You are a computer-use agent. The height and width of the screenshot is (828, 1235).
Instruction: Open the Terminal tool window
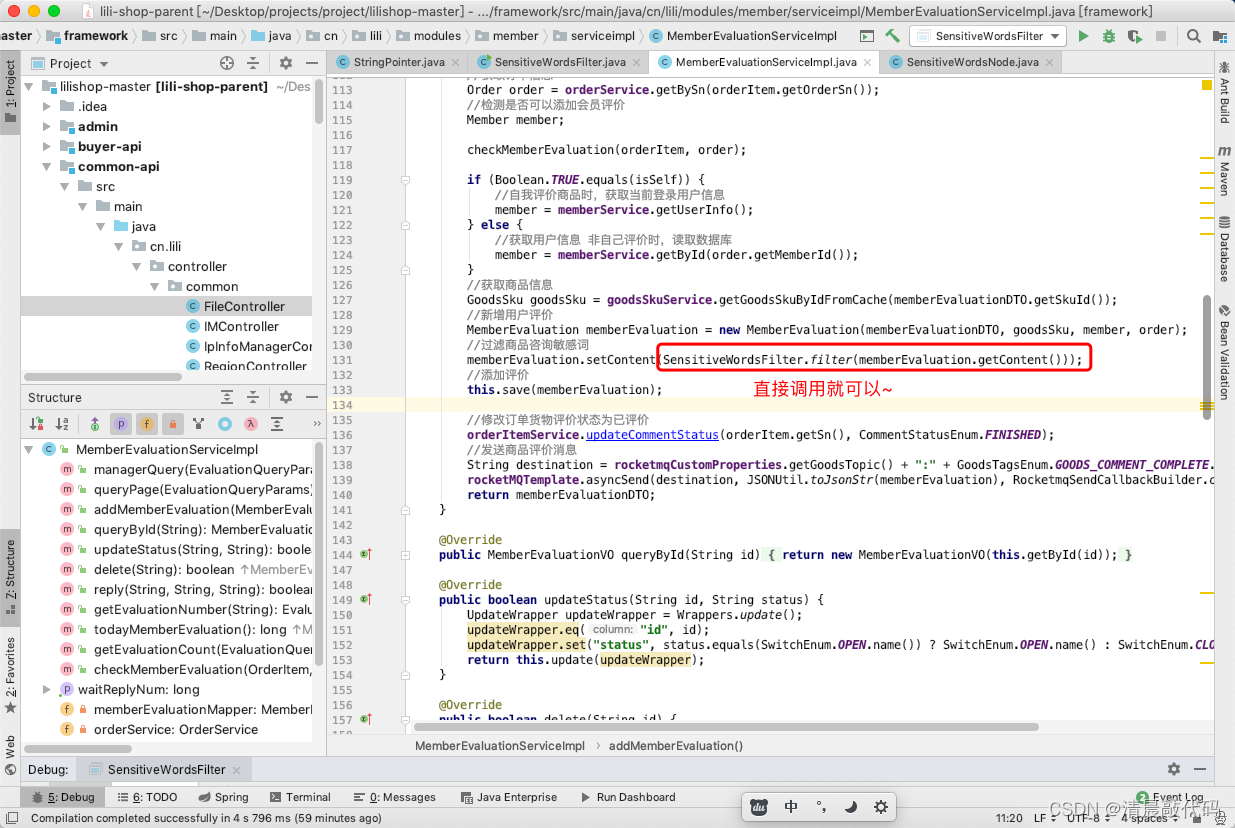pyautogui.click(x=299, y=797)
